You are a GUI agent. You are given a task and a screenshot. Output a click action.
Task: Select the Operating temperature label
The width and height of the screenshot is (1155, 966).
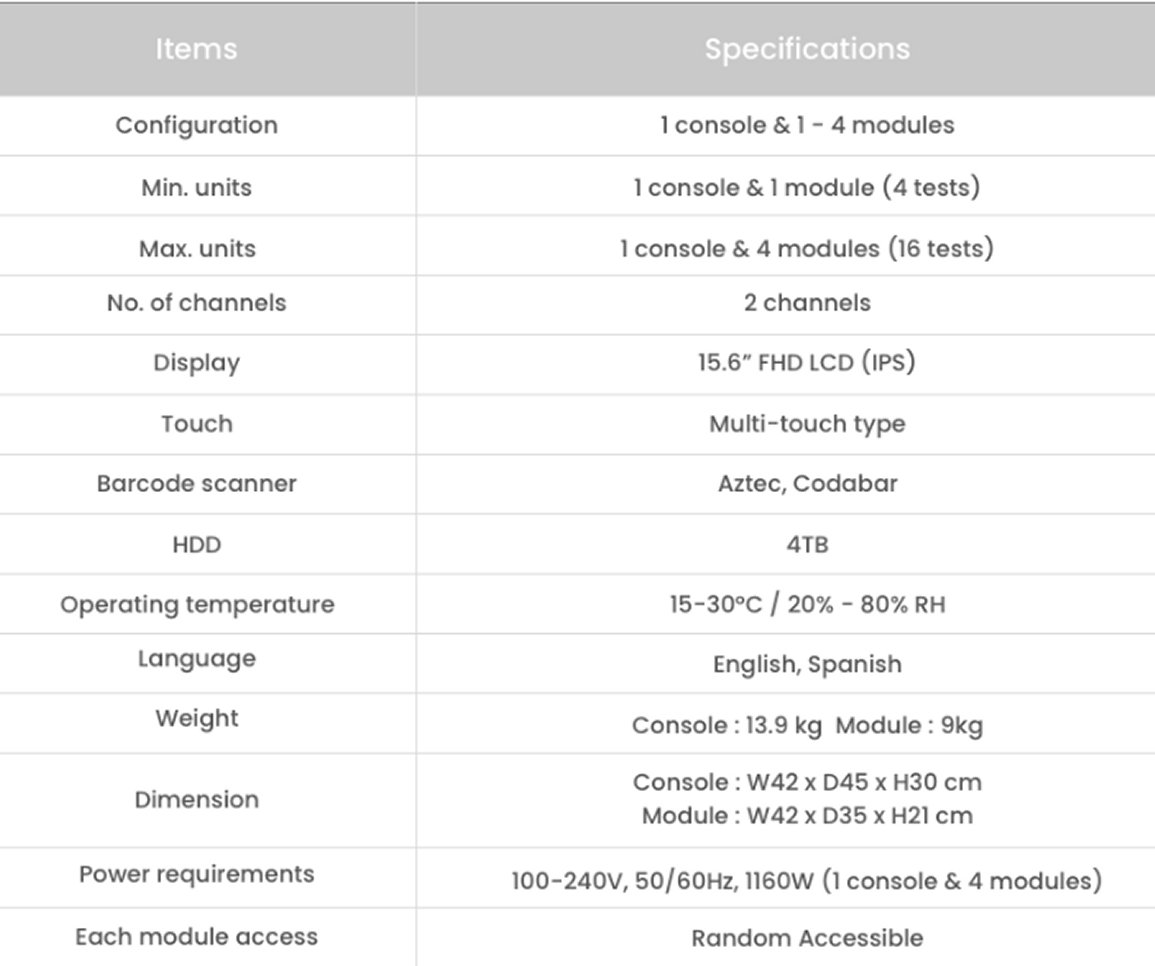[196, 605]
